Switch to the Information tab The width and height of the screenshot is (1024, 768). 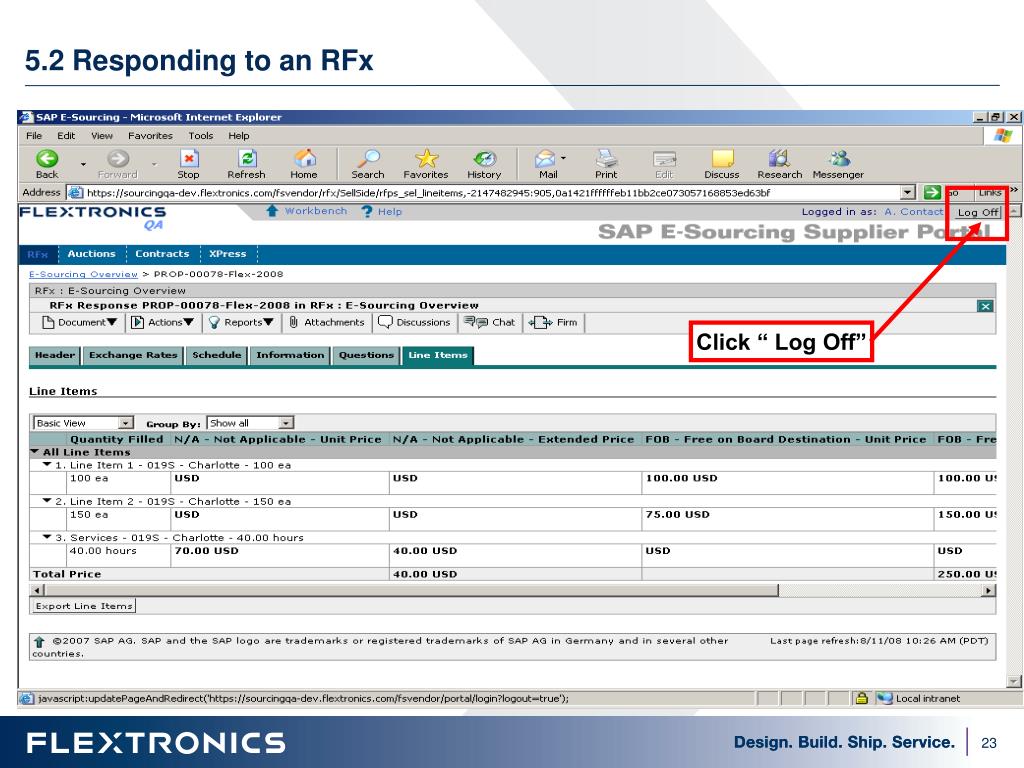290,355
